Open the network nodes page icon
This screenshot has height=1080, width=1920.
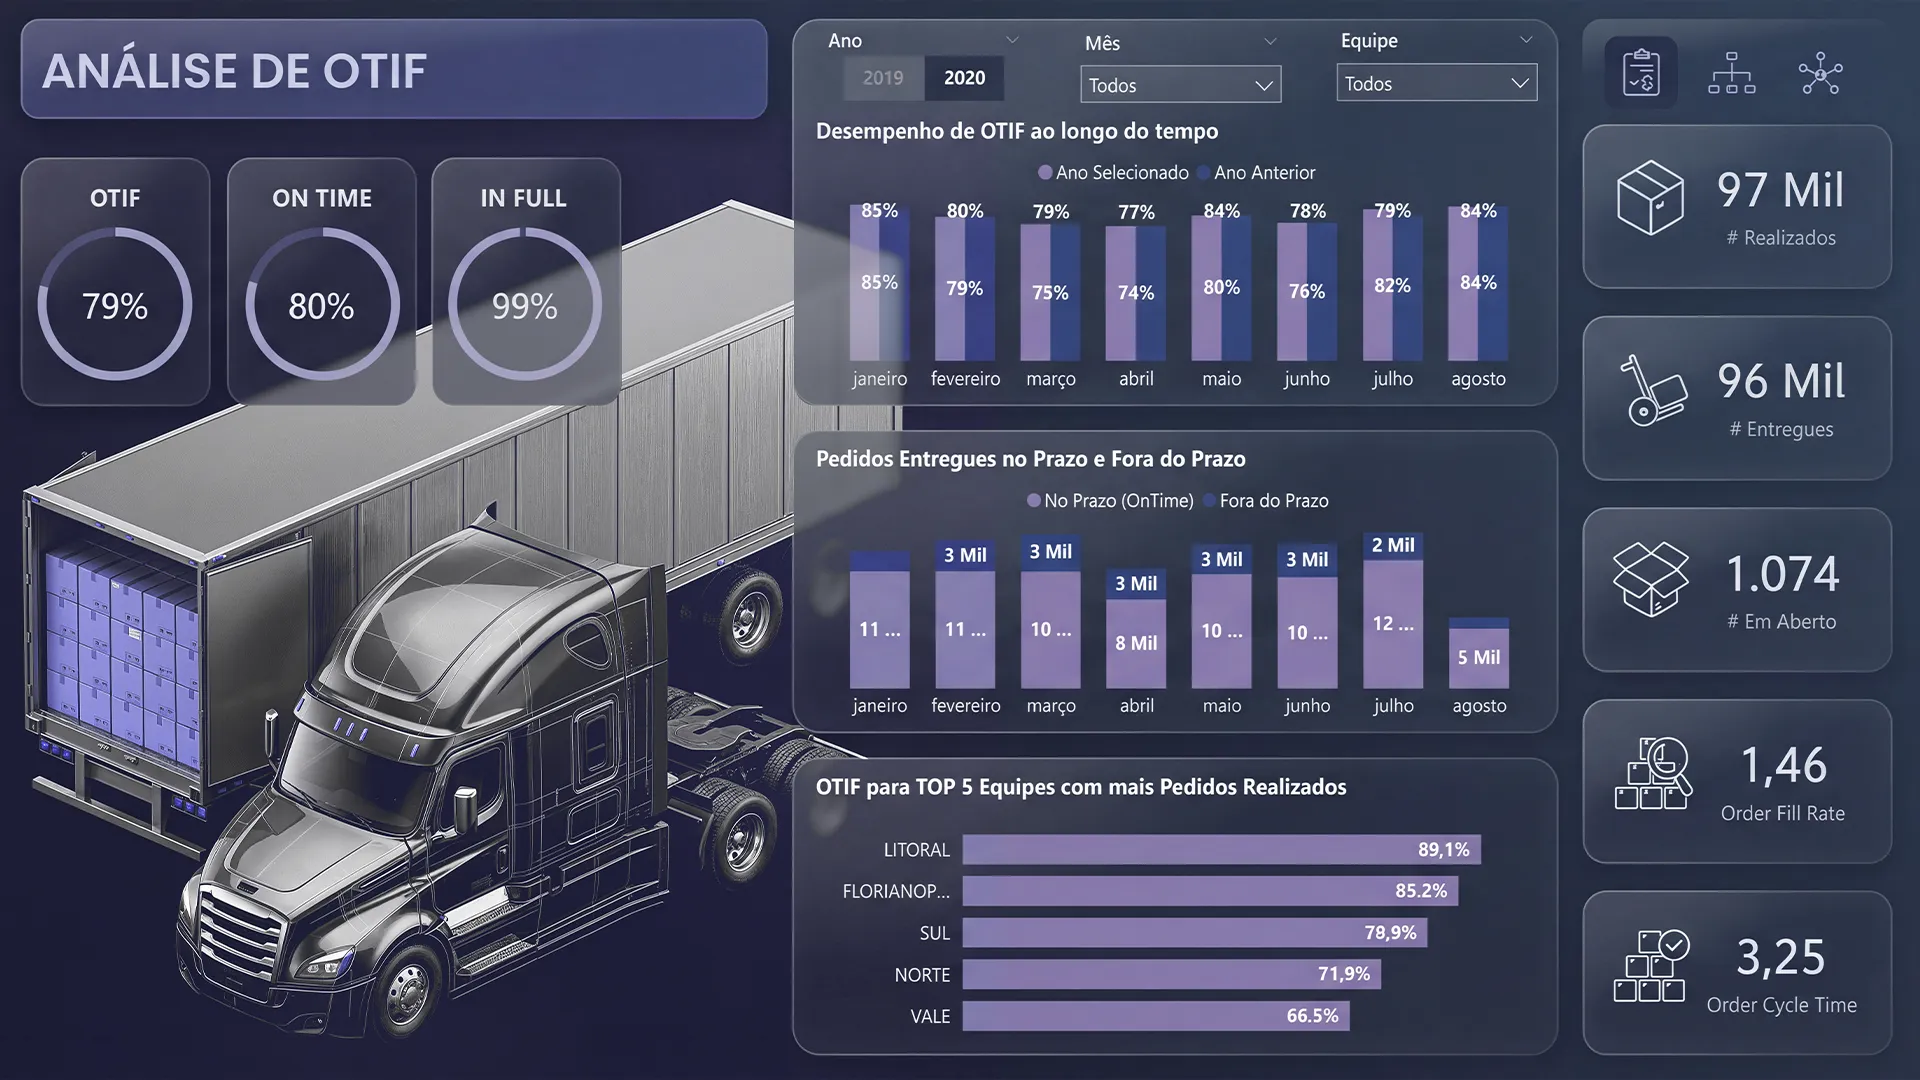[x=1820, y=73]
